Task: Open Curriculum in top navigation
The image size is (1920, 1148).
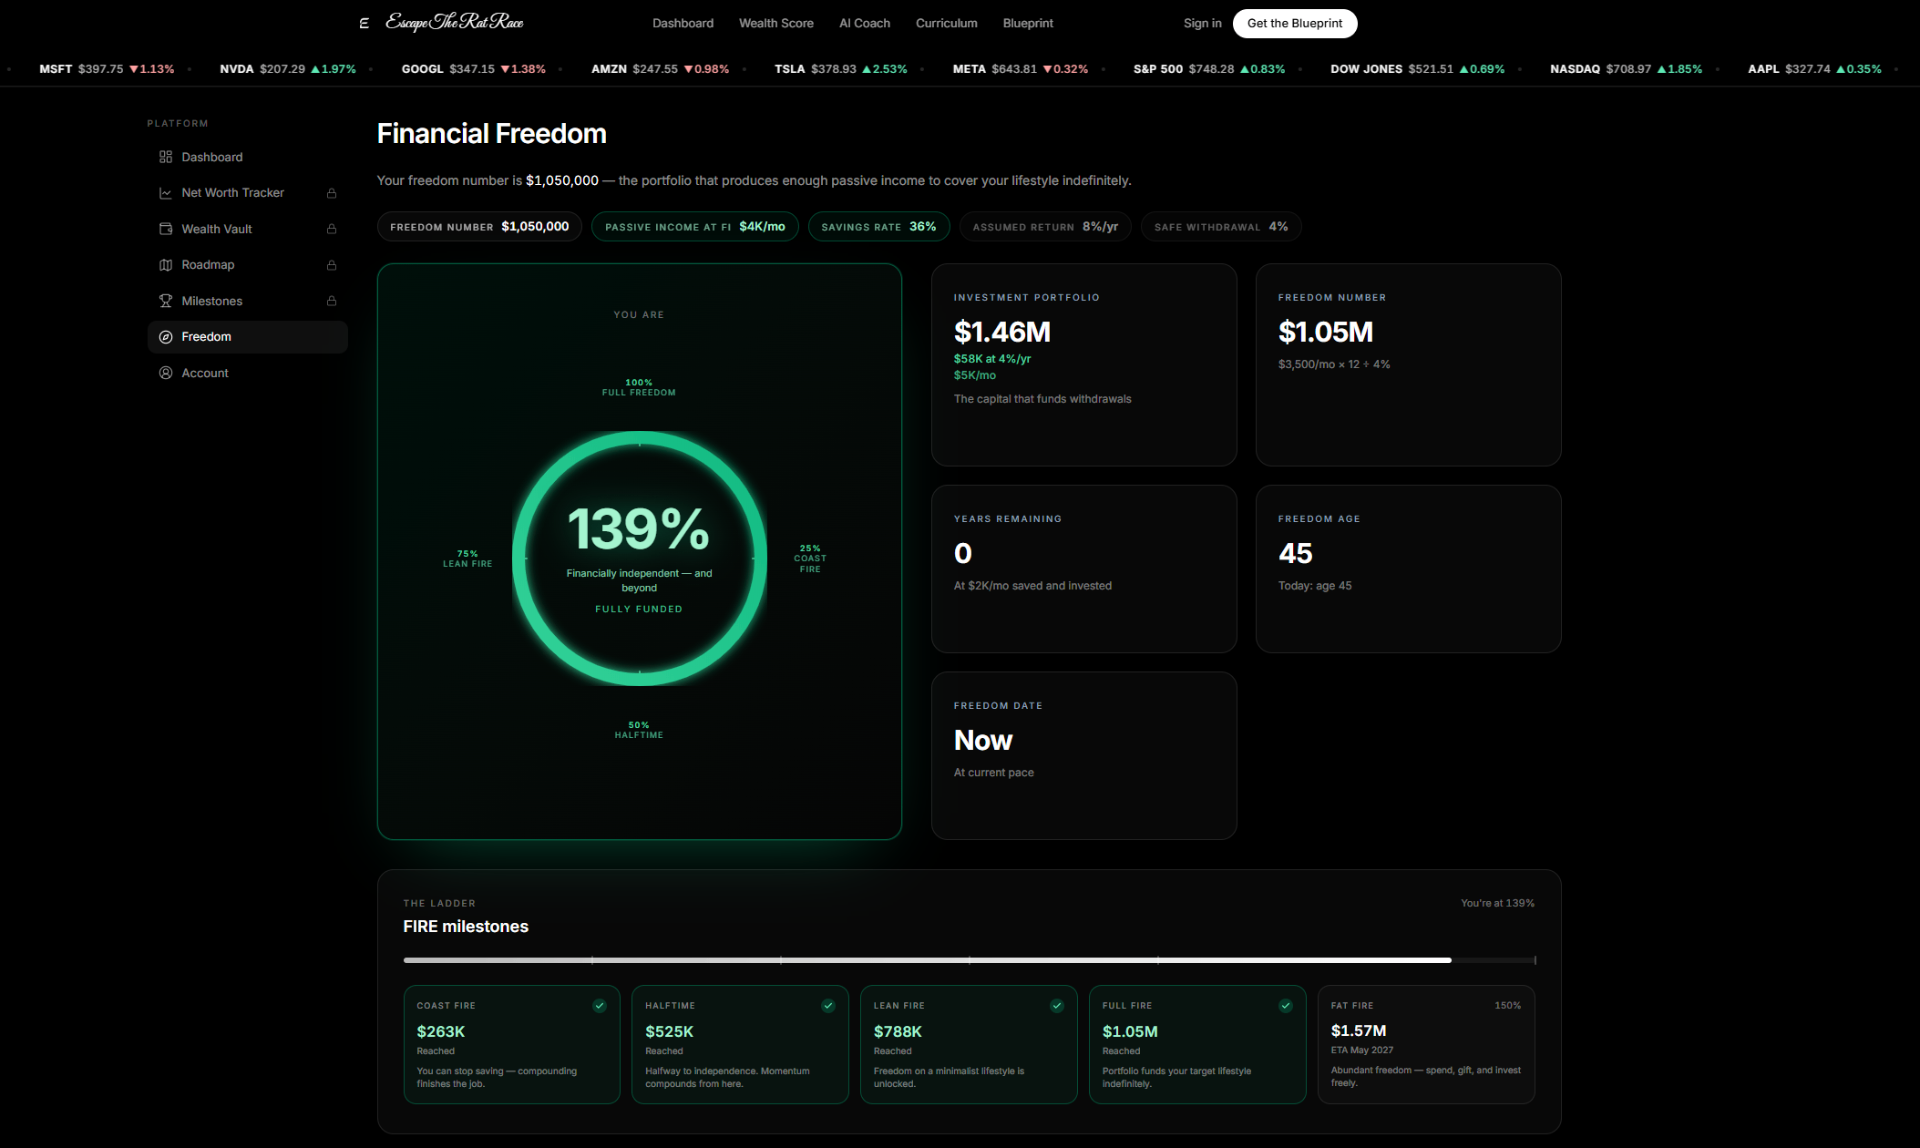Action: coord(946,23)
